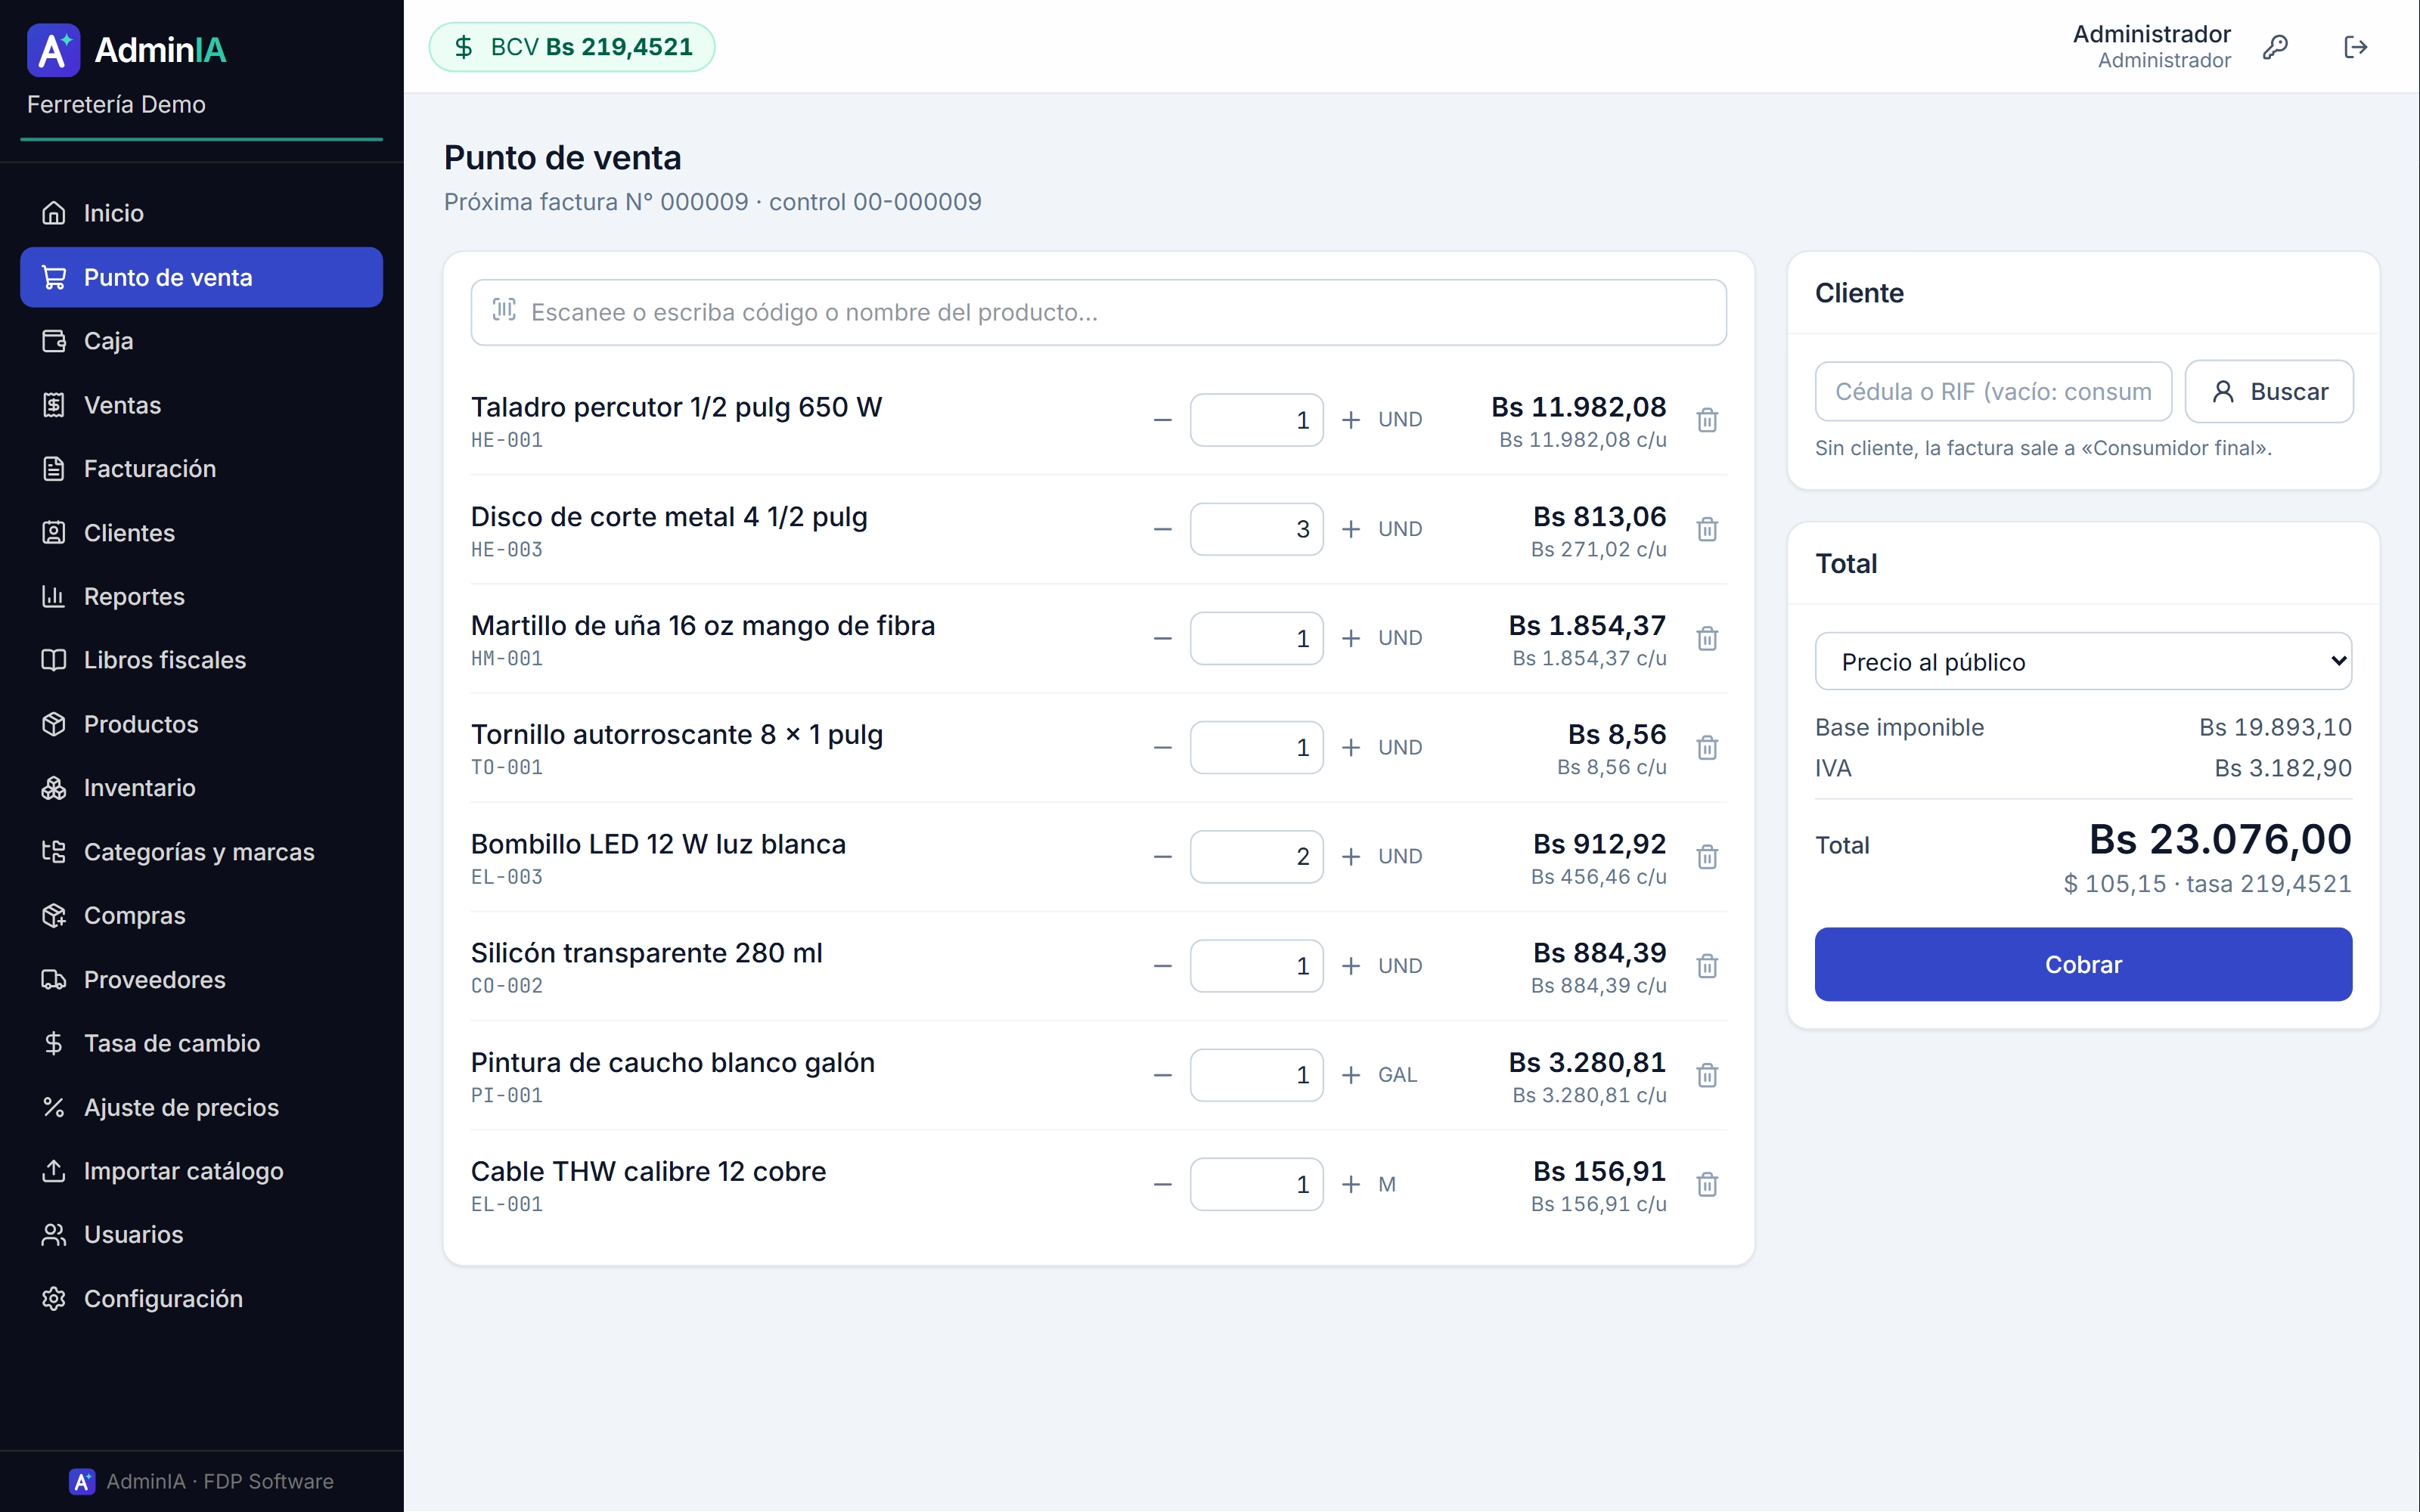Open the Configuración section
This screenshot has height=1512, width=2420.
201,1298
